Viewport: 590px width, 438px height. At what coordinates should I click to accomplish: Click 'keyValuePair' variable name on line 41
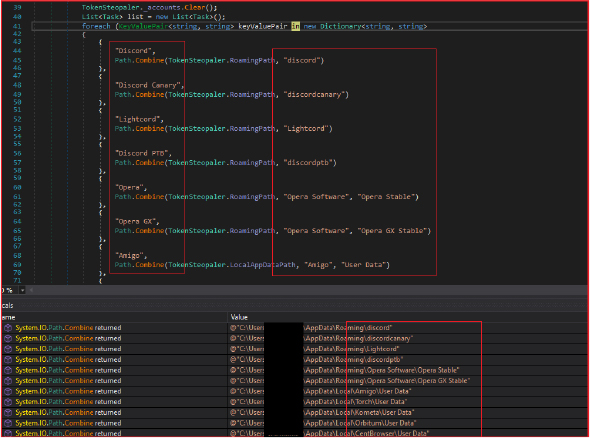point(263,26)
